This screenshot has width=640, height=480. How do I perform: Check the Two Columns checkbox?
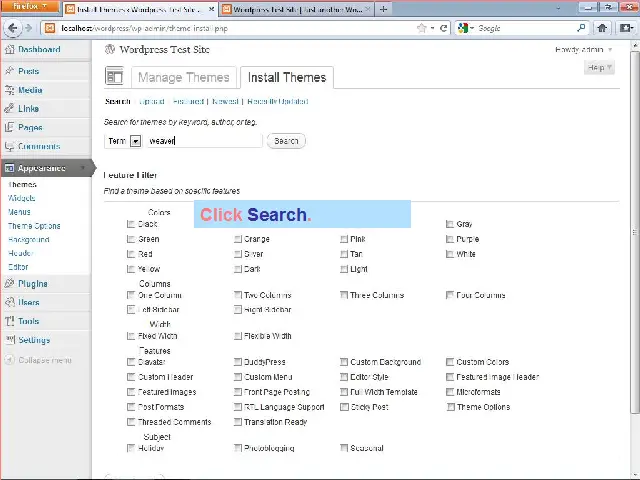pos(238,295)
